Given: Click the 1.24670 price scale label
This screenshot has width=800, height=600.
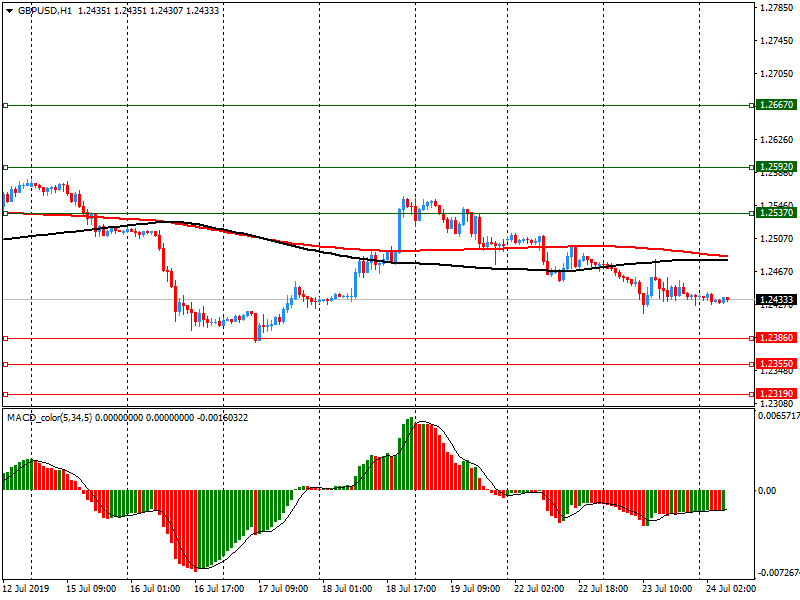Looking at the screenshot, I should 777,272.
